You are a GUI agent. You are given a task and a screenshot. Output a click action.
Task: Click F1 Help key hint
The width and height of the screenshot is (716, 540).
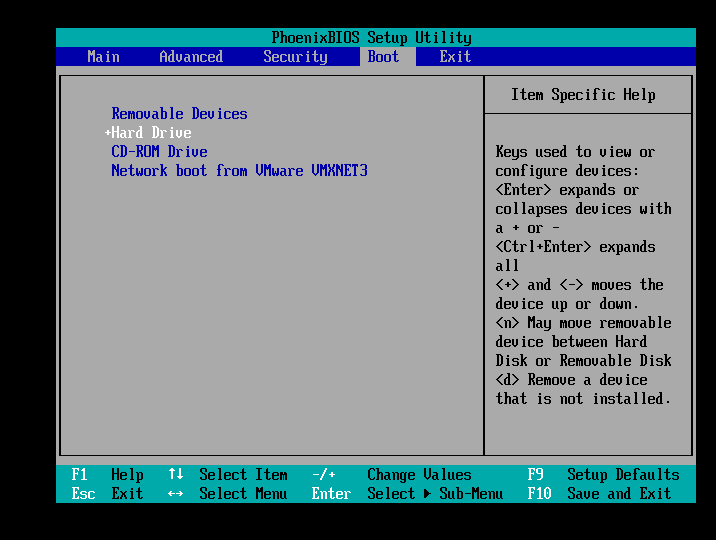(107, 475)
